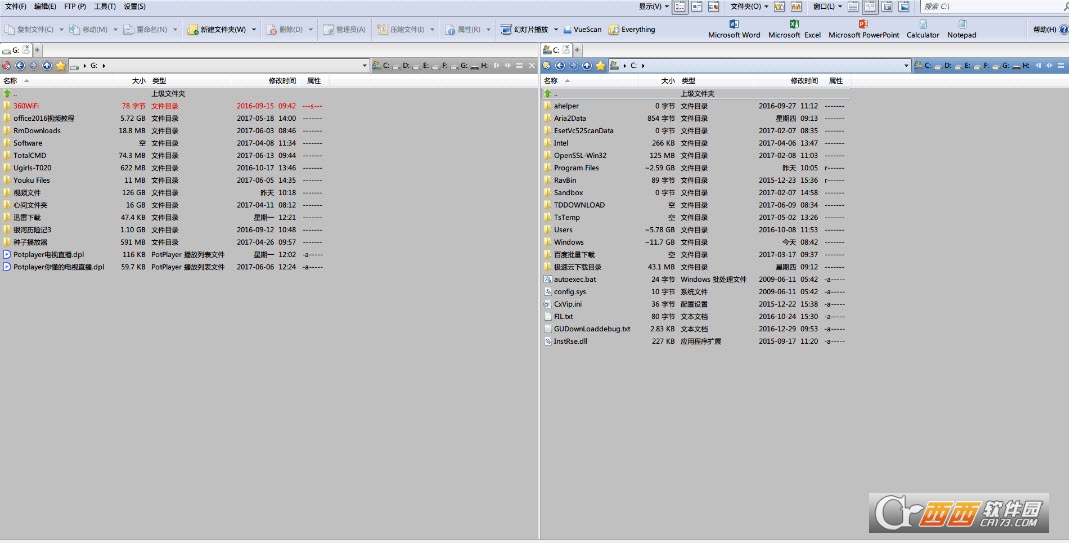
Task: Click the 重命名(N) rename button
Action: [x=145, y=29]
